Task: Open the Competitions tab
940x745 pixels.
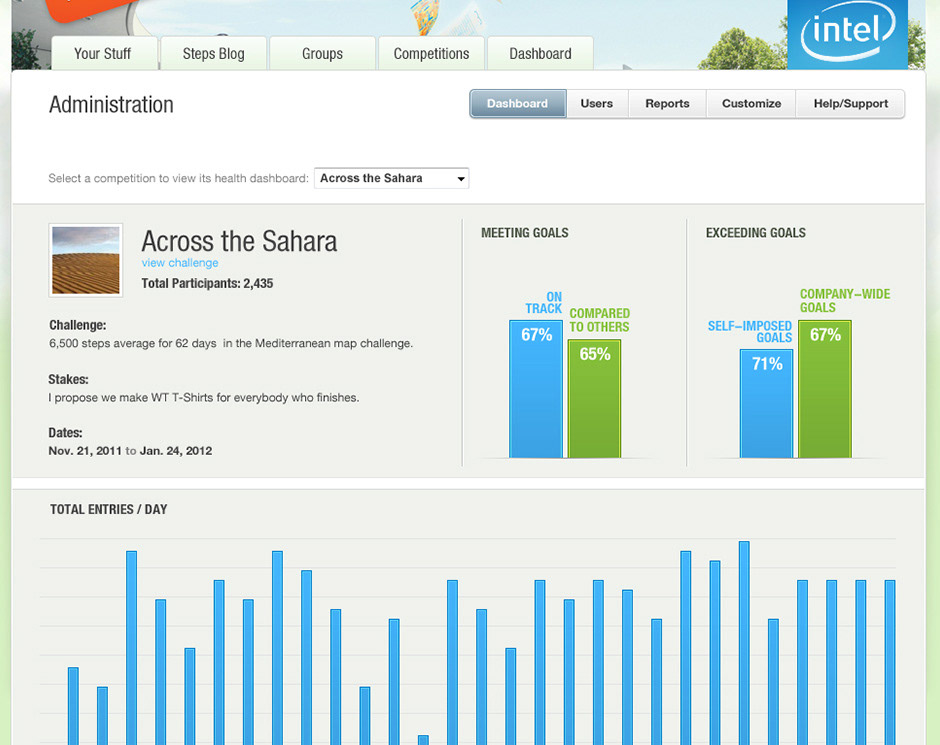Action: (431, 54)
